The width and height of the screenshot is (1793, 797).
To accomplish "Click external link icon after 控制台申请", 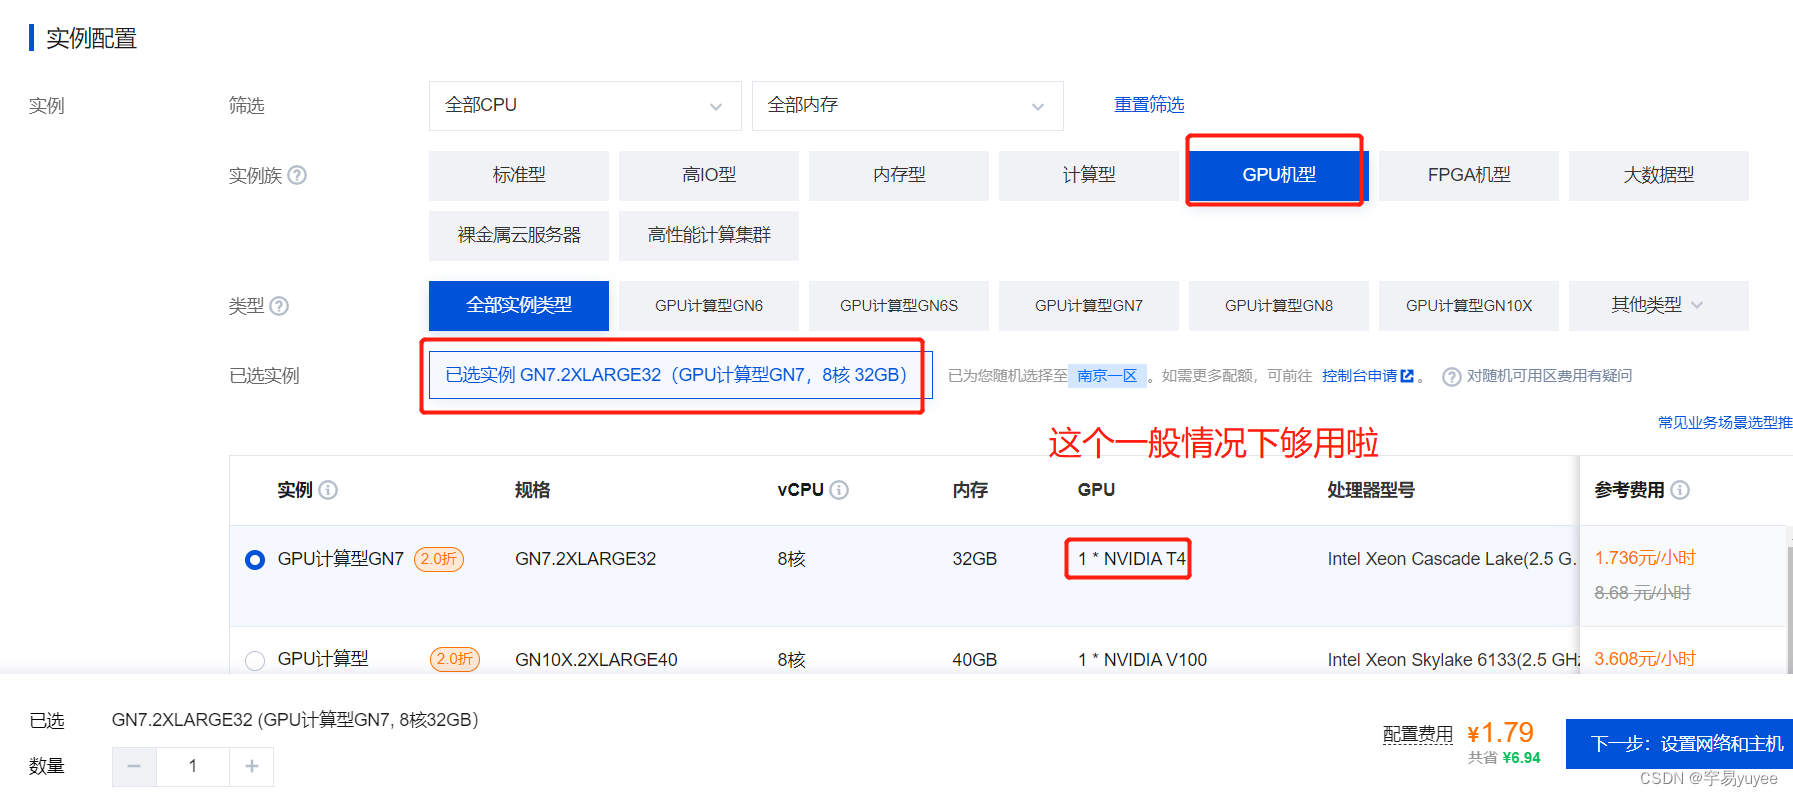I will pyautogui.click(x=1408, y=376).
